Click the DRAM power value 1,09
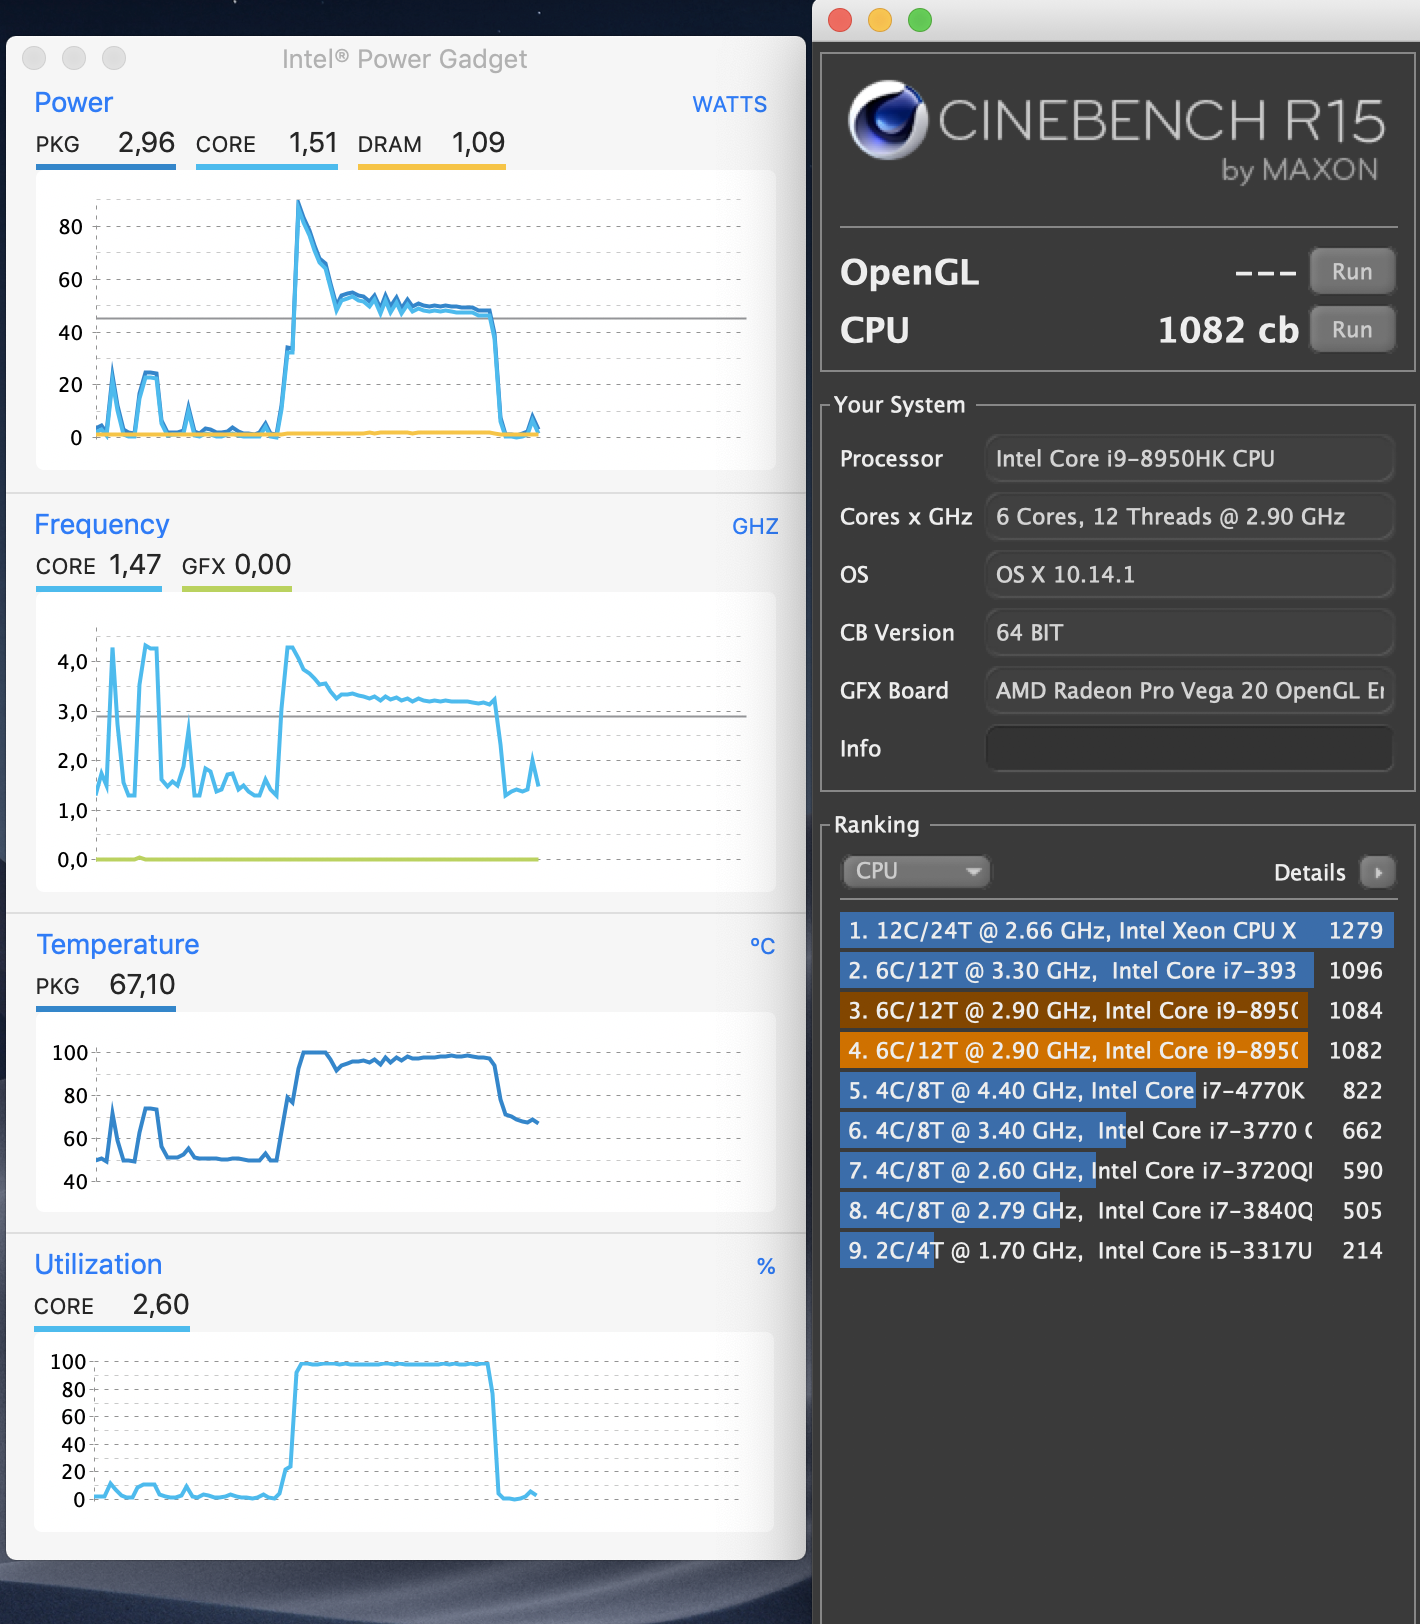Screen dimensions: 1420x1624 pyautogui.click(x=478, y=143)
